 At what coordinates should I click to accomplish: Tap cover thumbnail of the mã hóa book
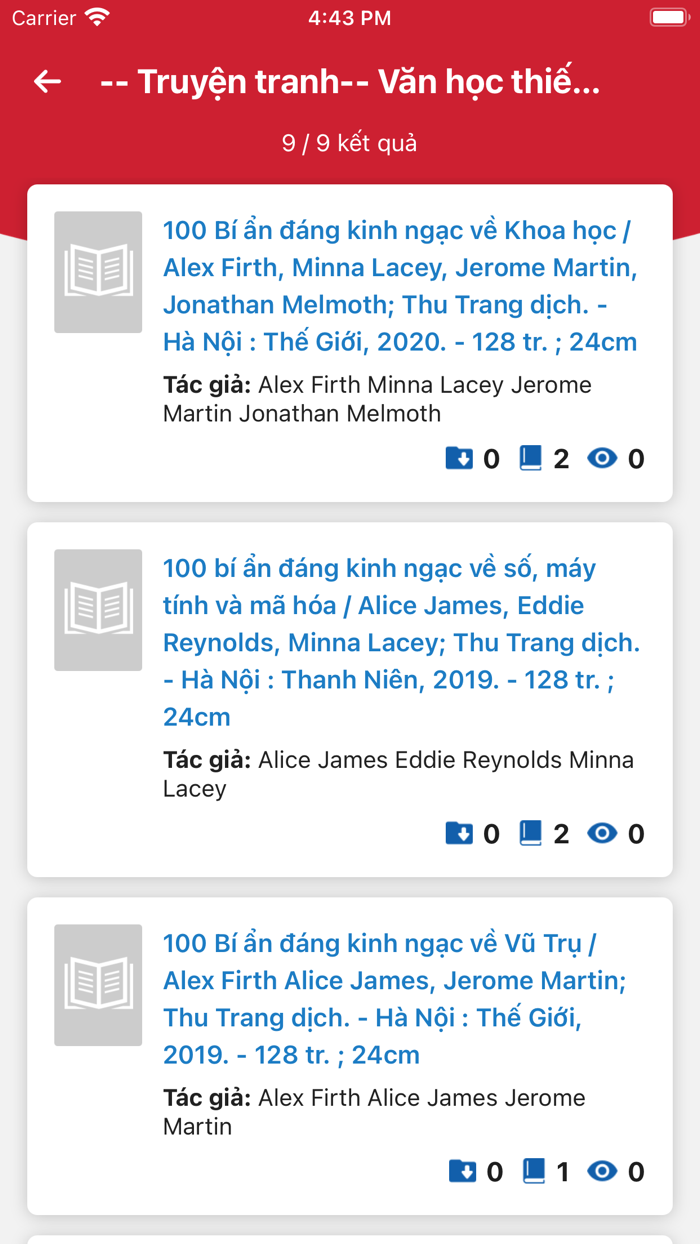[98, 610]
